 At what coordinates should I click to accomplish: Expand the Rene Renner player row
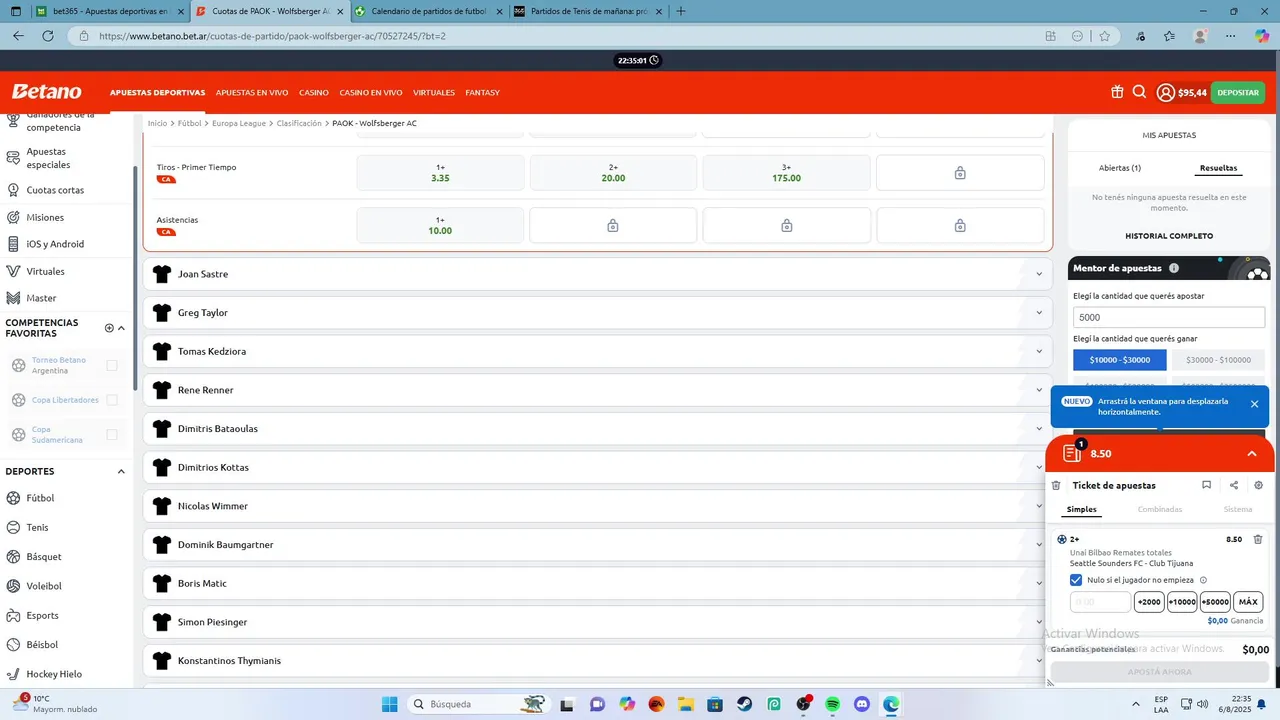[598, 390]
